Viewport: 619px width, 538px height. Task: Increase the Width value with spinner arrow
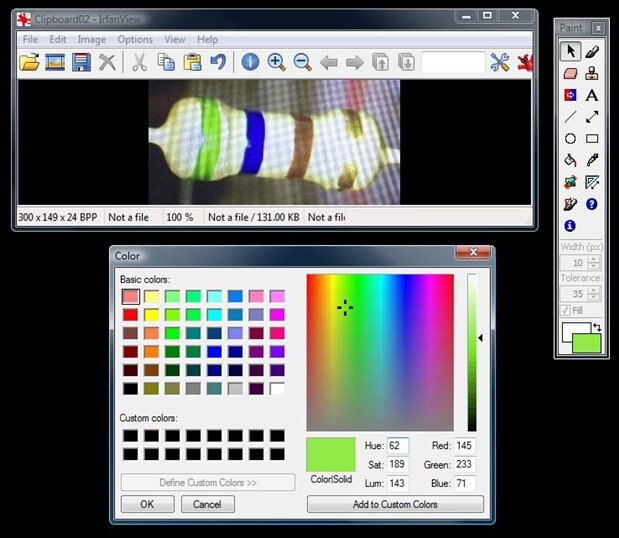pos(594,258)
